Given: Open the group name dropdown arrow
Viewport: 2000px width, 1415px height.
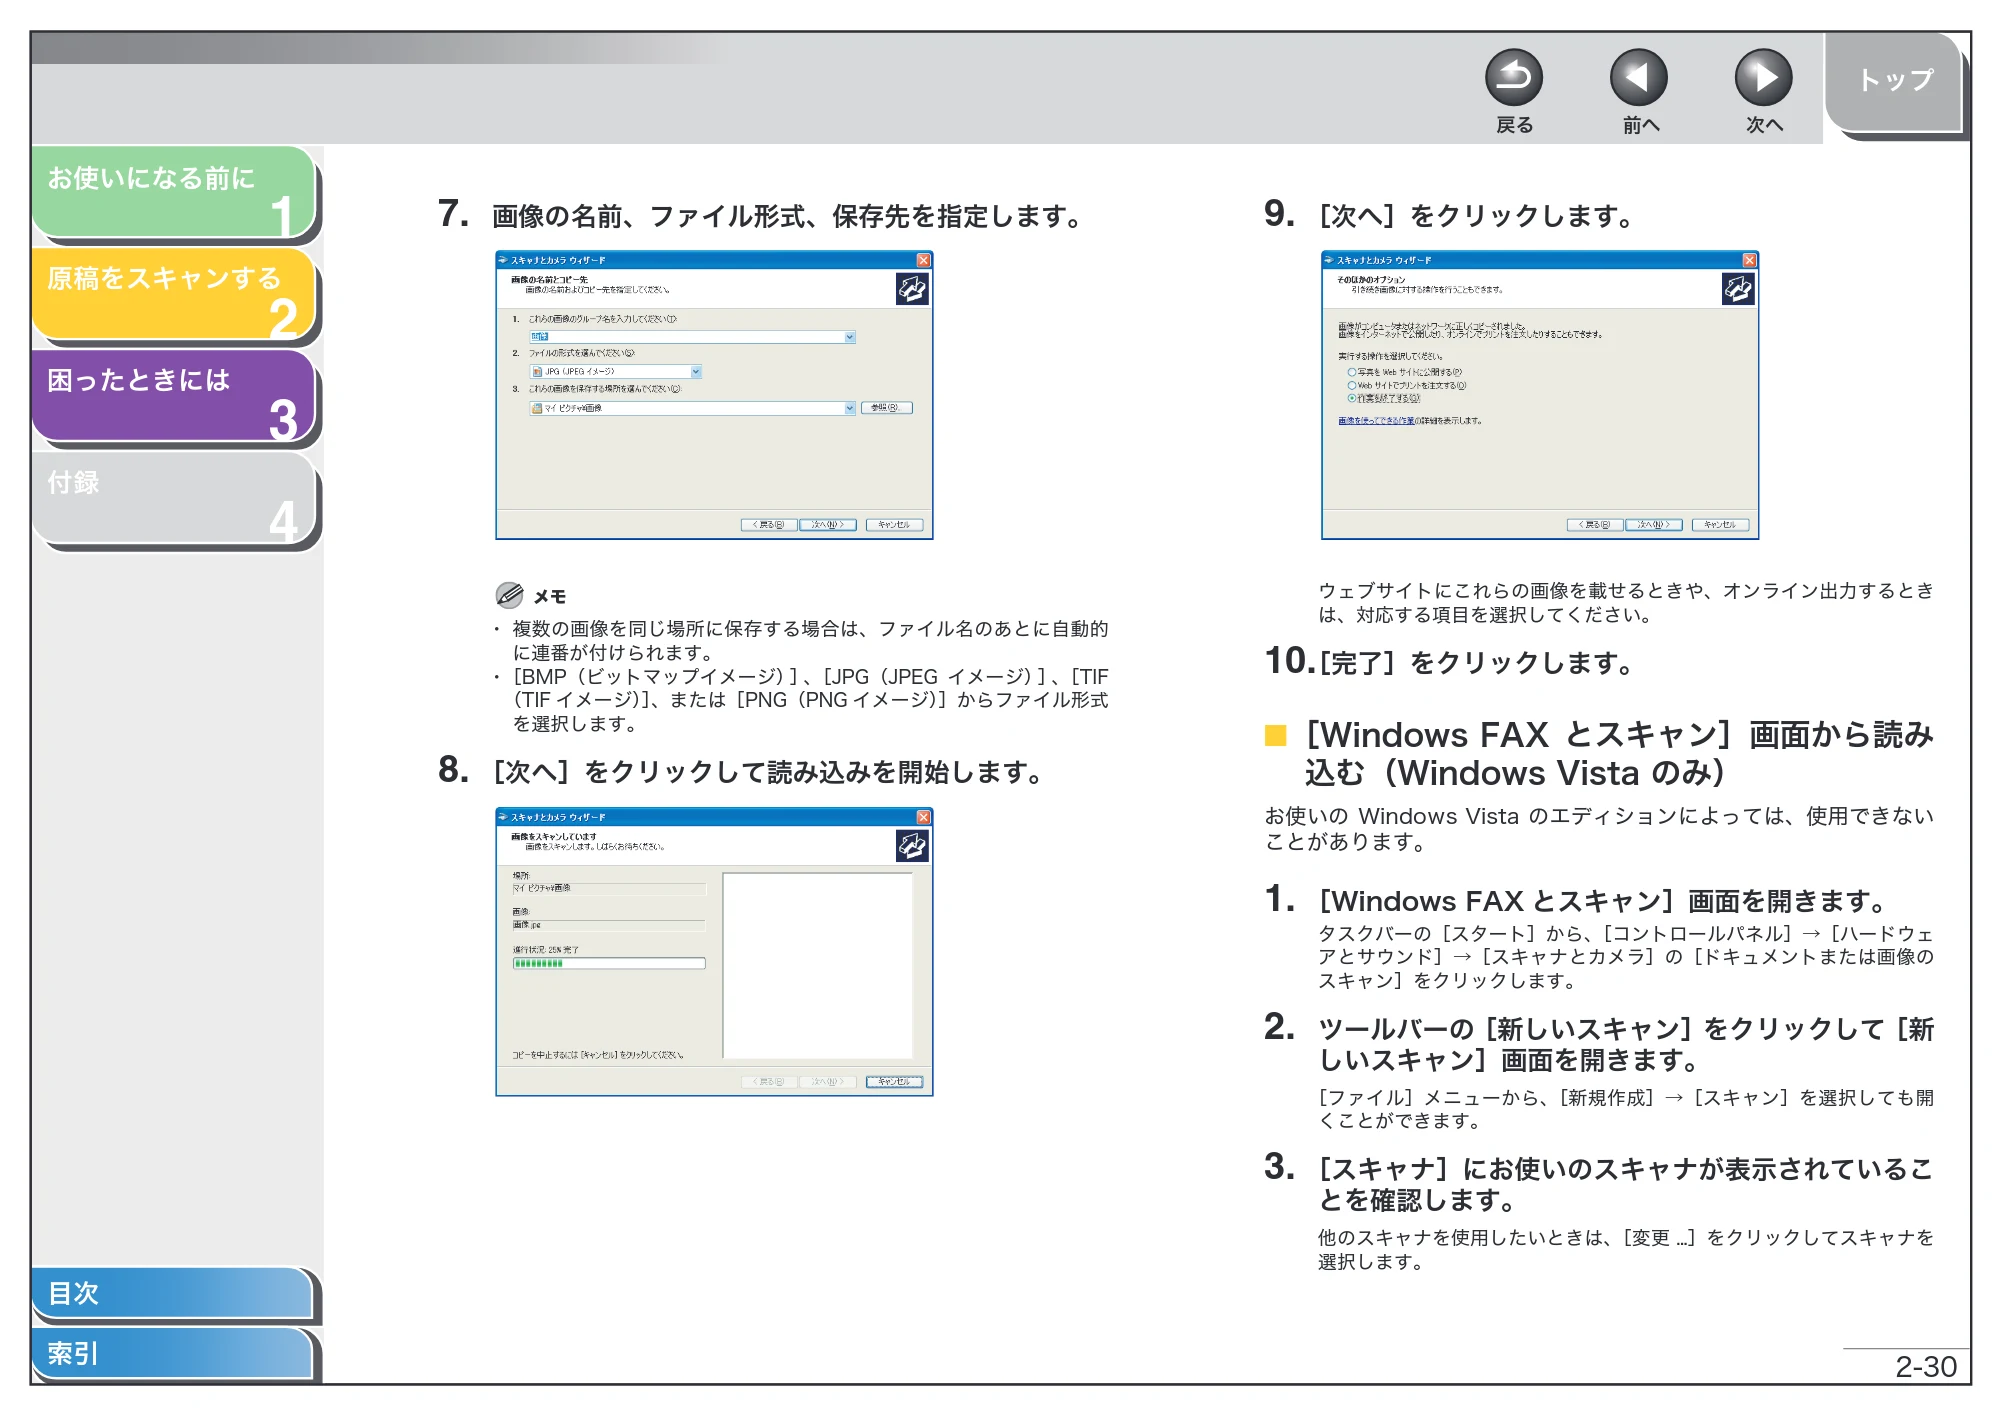Looking at the screenshot, I should tap(850, 337).
